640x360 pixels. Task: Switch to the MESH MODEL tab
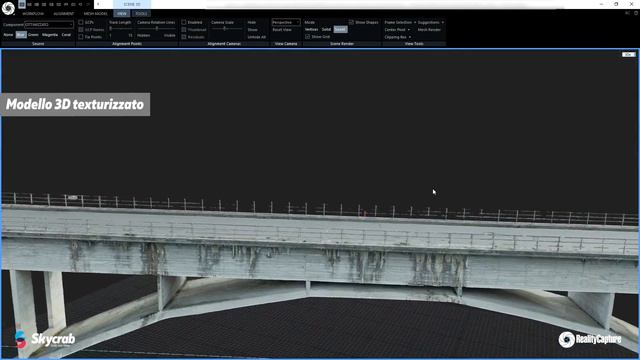click(x=95, y=13)
